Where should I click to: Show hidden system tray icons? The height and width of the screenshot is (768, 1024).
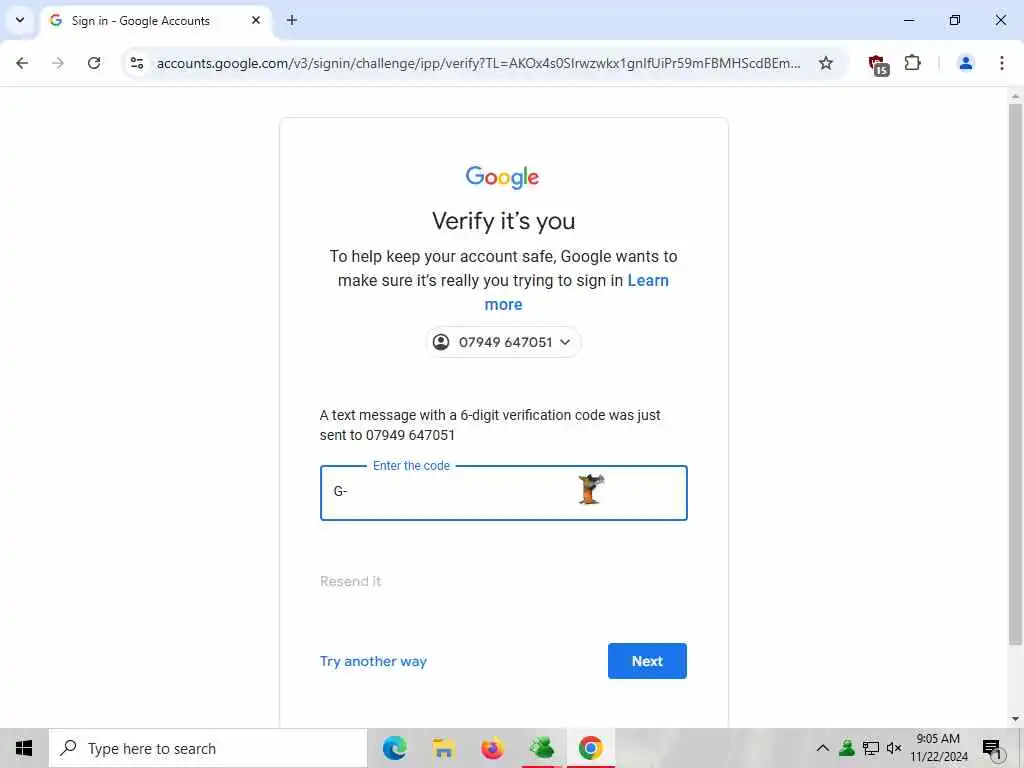[822, 748]
